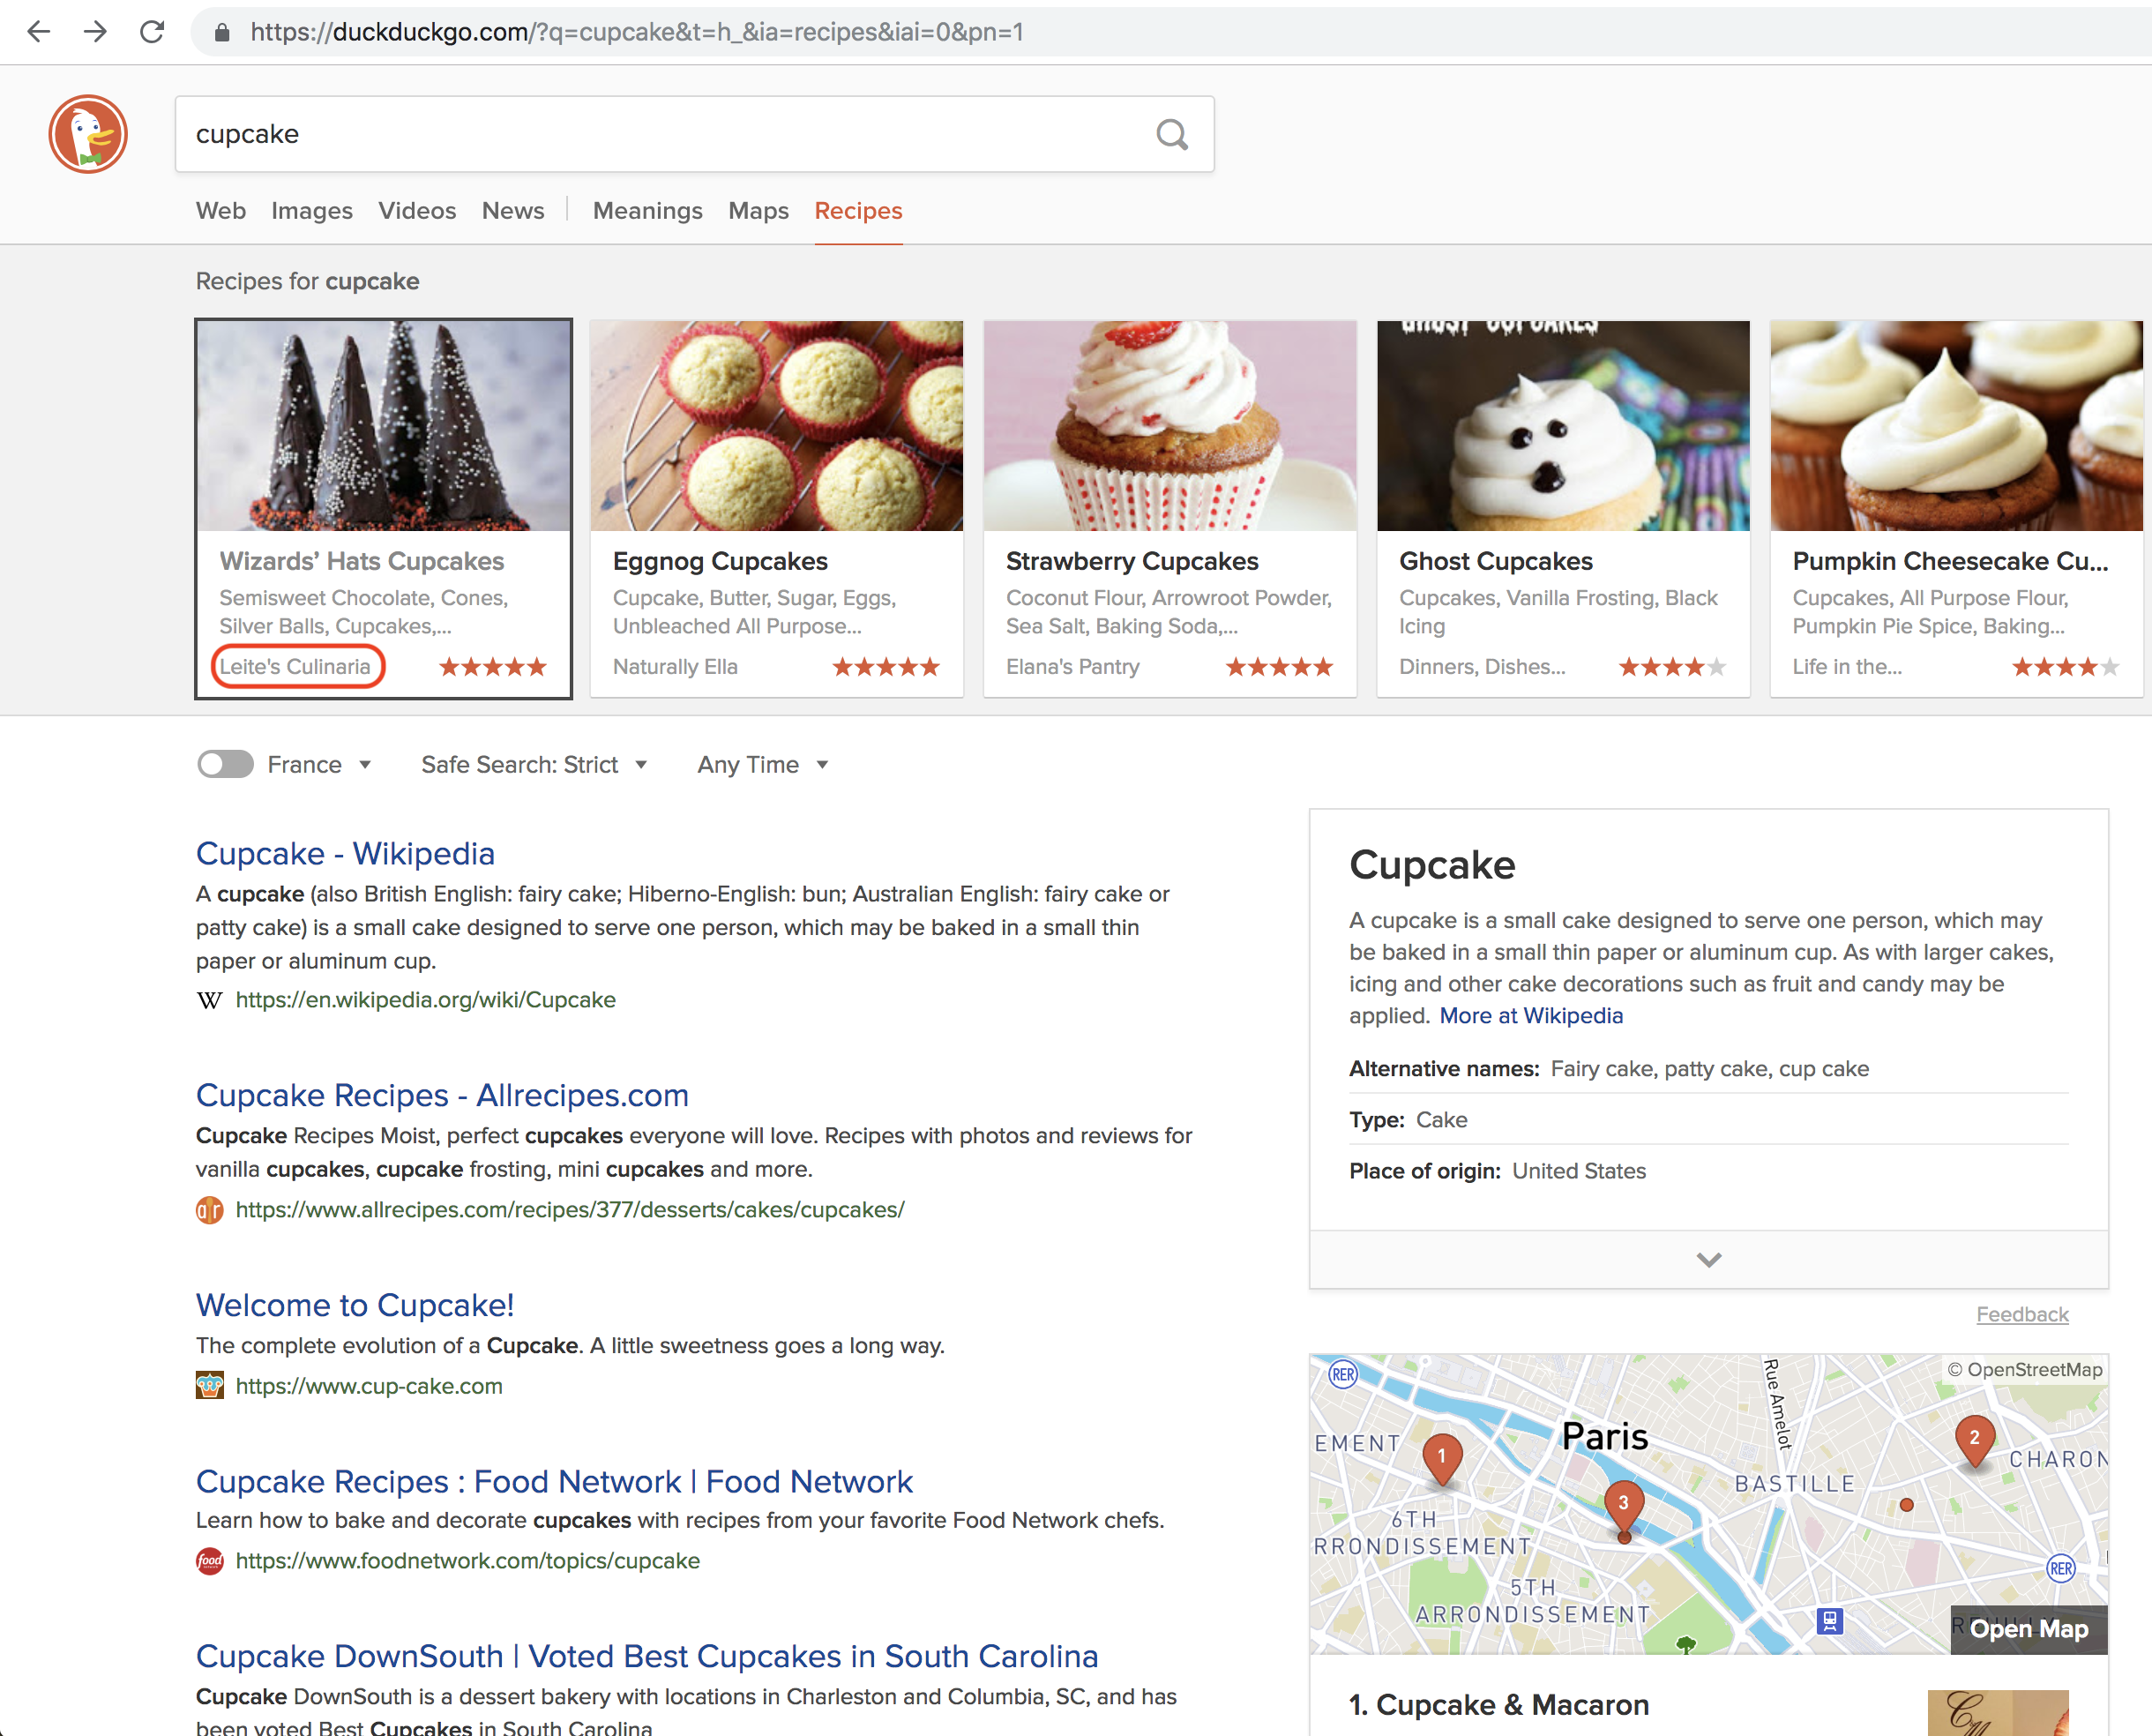This screenshot has height=1736, width=2152.
Task: Click the browser forward arrow
Action: (95, 32)
